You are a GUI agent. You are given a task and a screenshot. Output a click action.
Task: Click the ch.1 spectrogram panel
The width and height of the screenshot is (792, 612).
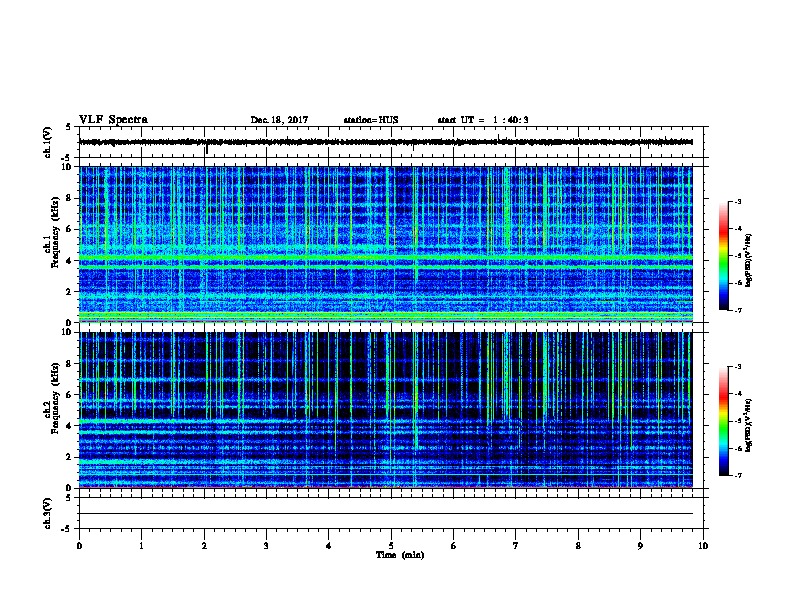click(x=386, y=244)
